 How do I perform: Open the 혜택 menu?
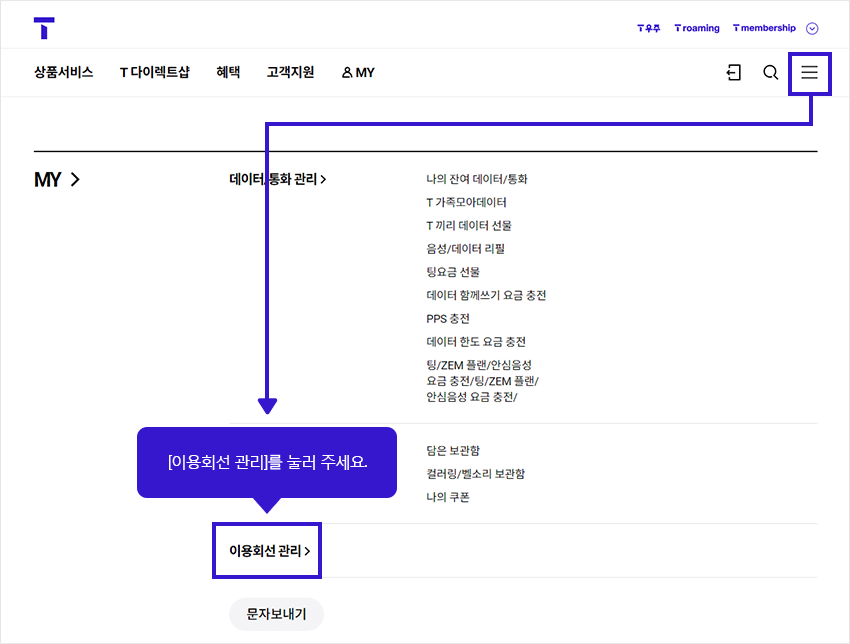(x=228, y=72)
